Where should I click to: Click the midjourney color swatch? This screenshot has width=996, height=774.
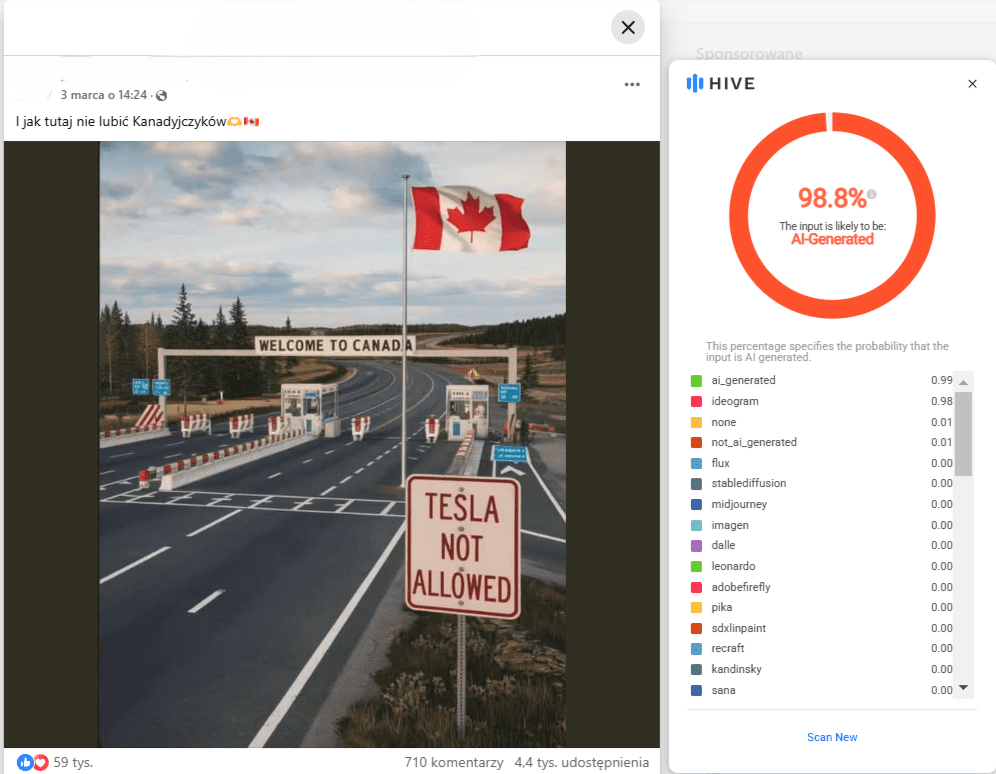click(x=696, y=504)
